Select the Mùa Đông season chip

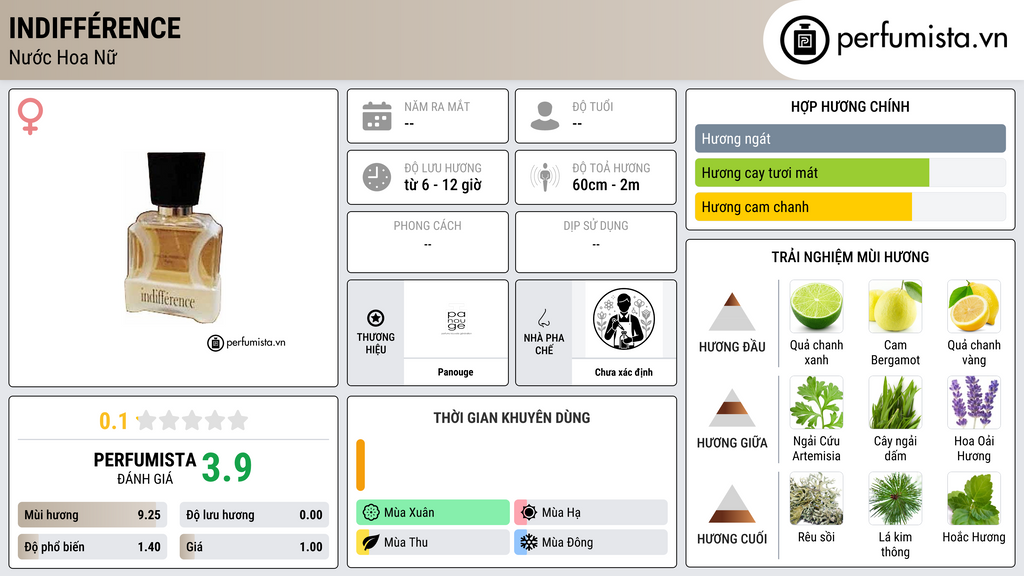[591, 542]
